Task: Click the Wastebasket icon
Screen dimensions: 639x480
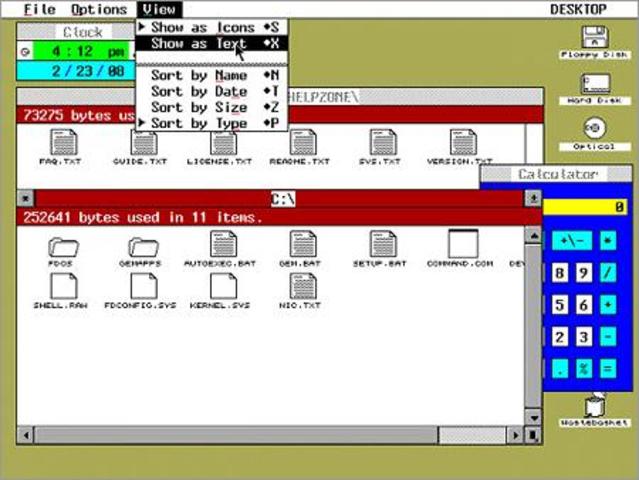Action: coord(595,410)
